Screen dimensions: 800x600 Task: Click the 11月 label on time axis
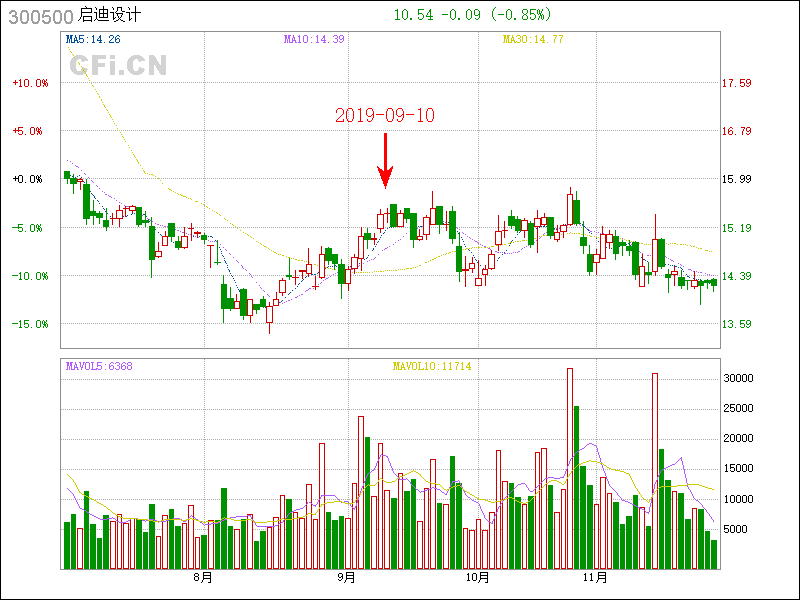[595, 577]
